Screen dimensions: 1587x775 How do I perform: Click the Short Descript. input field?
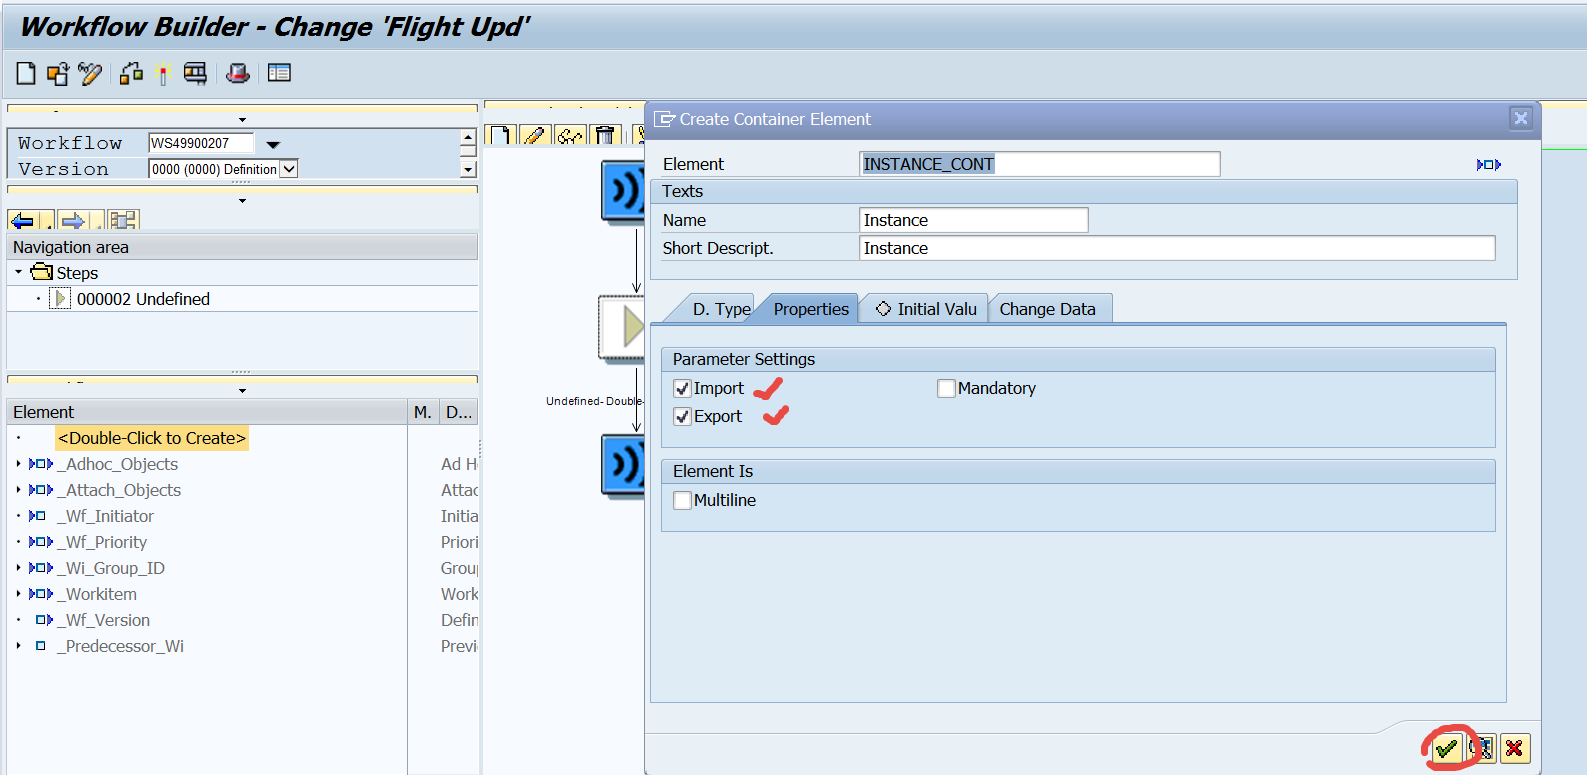click(x=1176, y=248)
